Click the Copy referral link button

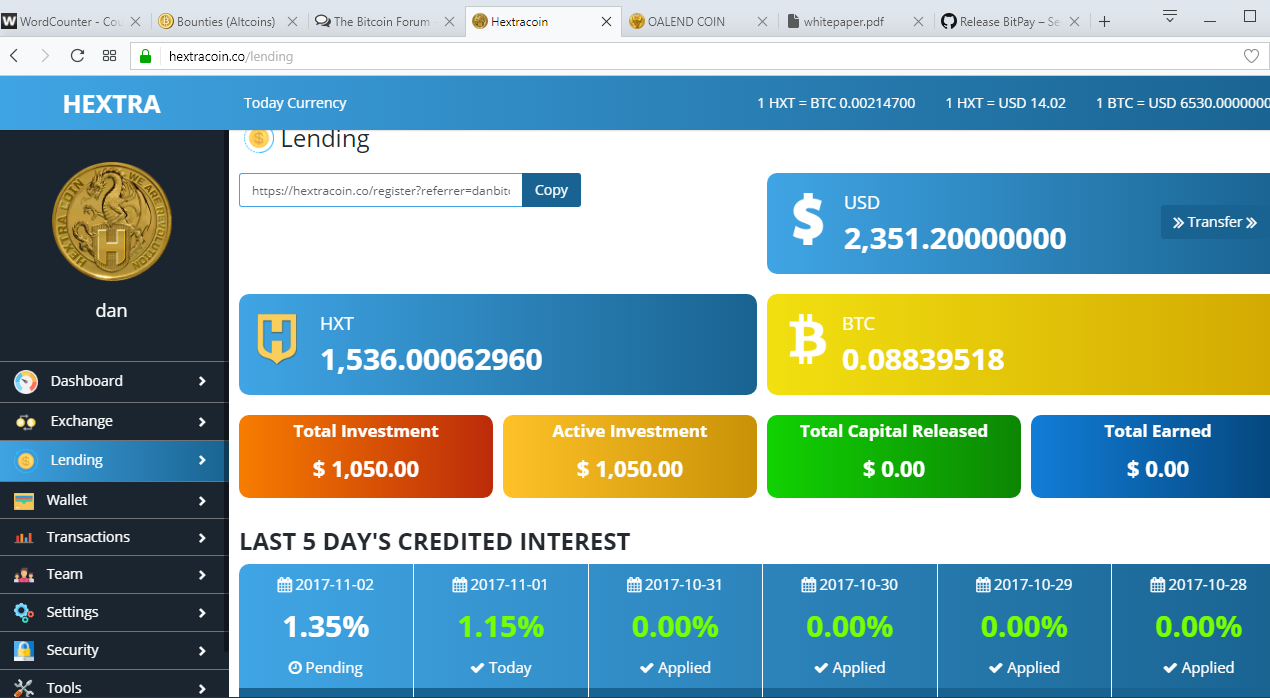551,190
